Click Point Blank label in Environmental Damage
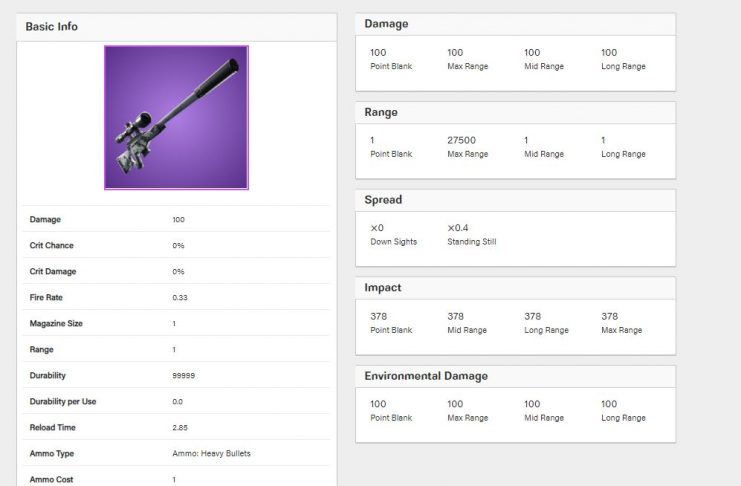Viewport: 741px width, 486px height. (391, 418)
